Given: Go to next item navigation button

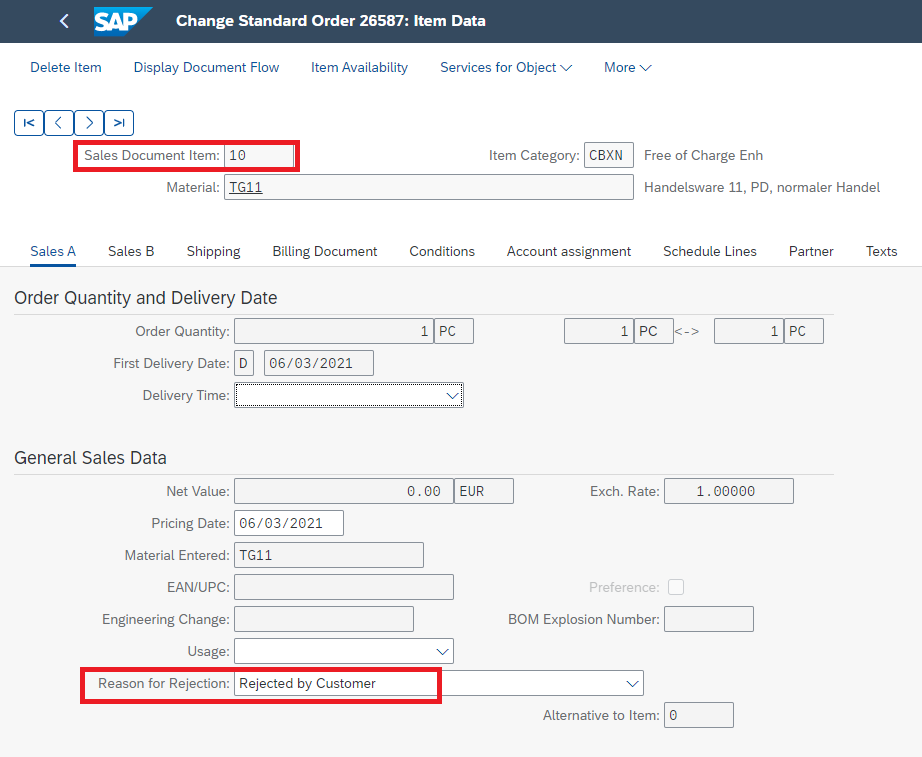Looking at the screenshot, I should [x=89, y=123].
